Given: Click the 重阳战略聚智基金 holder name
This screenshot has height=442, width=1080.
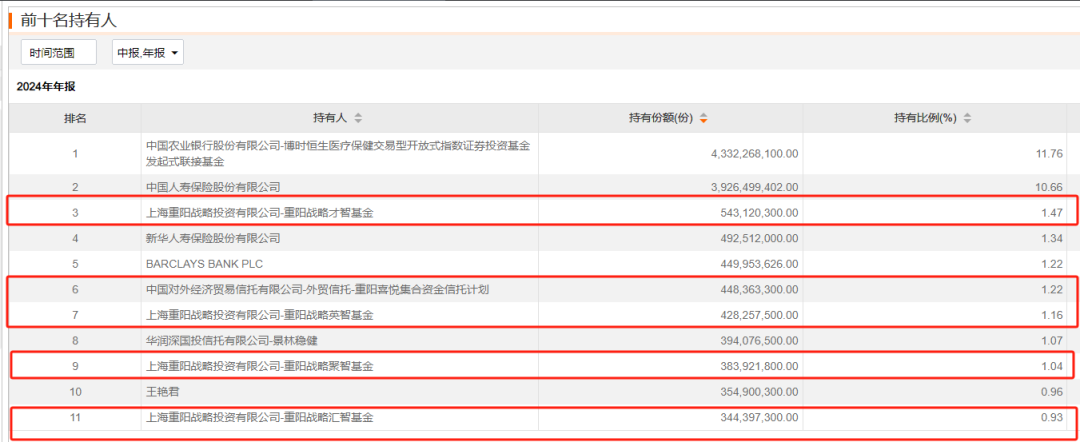Looking at the screenshot, I should (x=260, y=366).
